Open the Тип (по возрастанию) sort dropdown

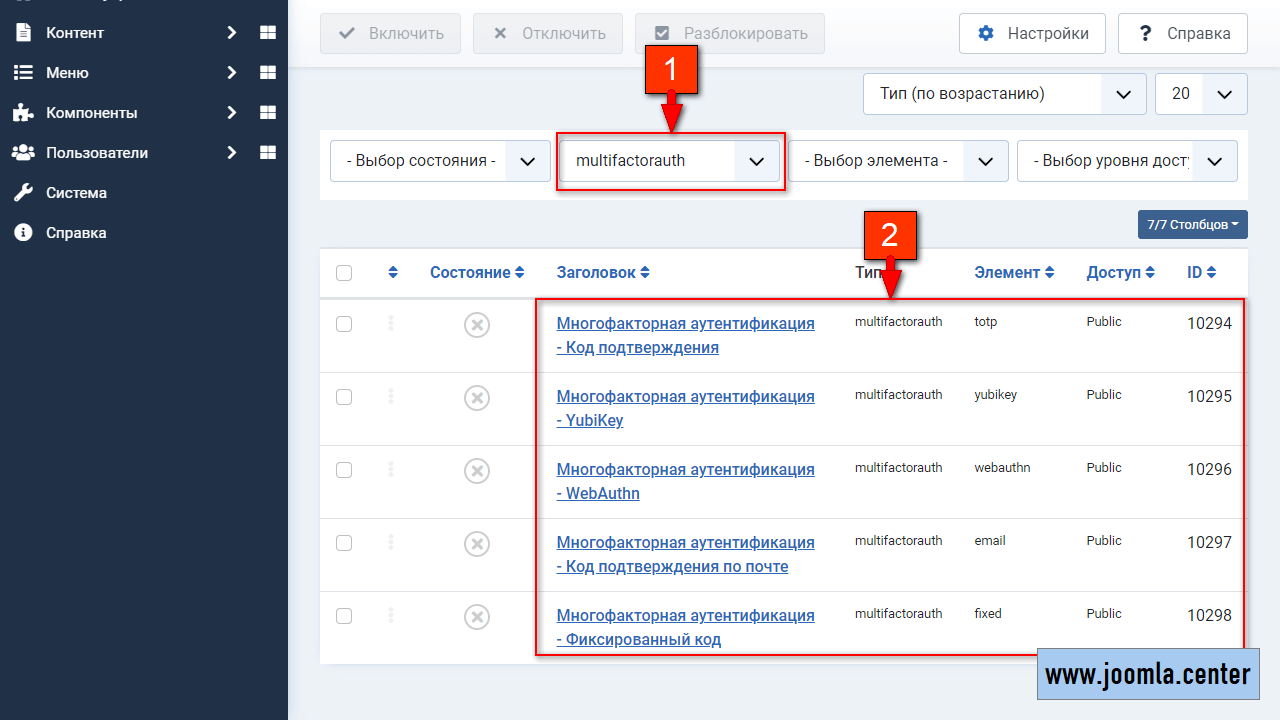(x=1004, y=94)
